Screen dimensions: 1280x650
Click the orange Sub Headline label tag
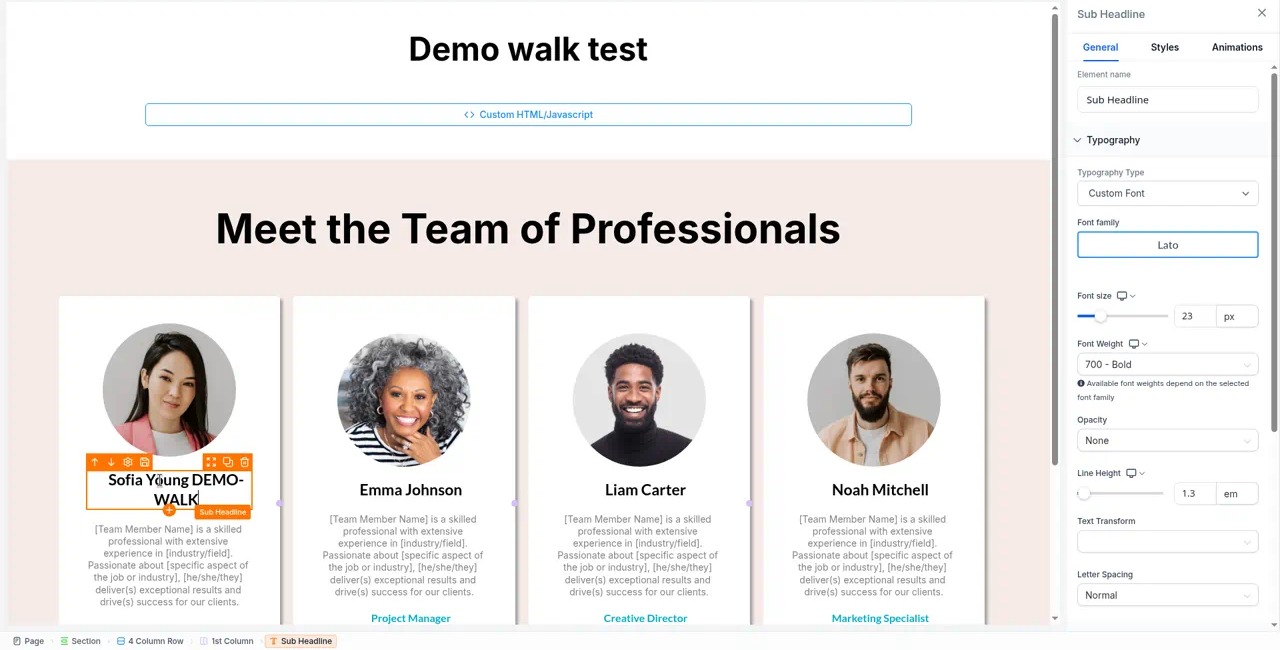click(x=223, y=512)
